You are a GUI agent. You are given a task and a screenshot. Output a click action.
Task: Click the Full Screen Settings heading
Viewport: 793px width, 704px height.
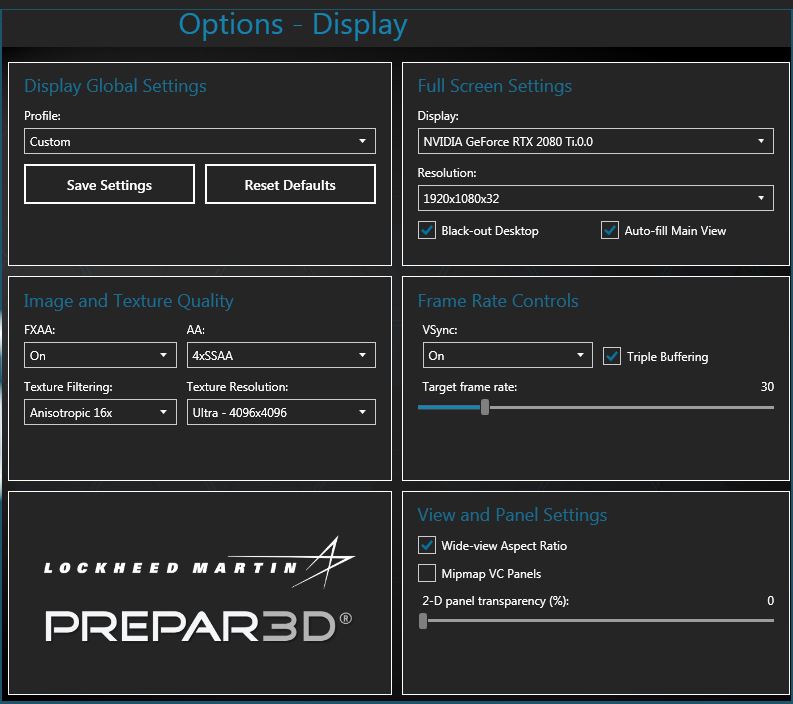(495, 86)
